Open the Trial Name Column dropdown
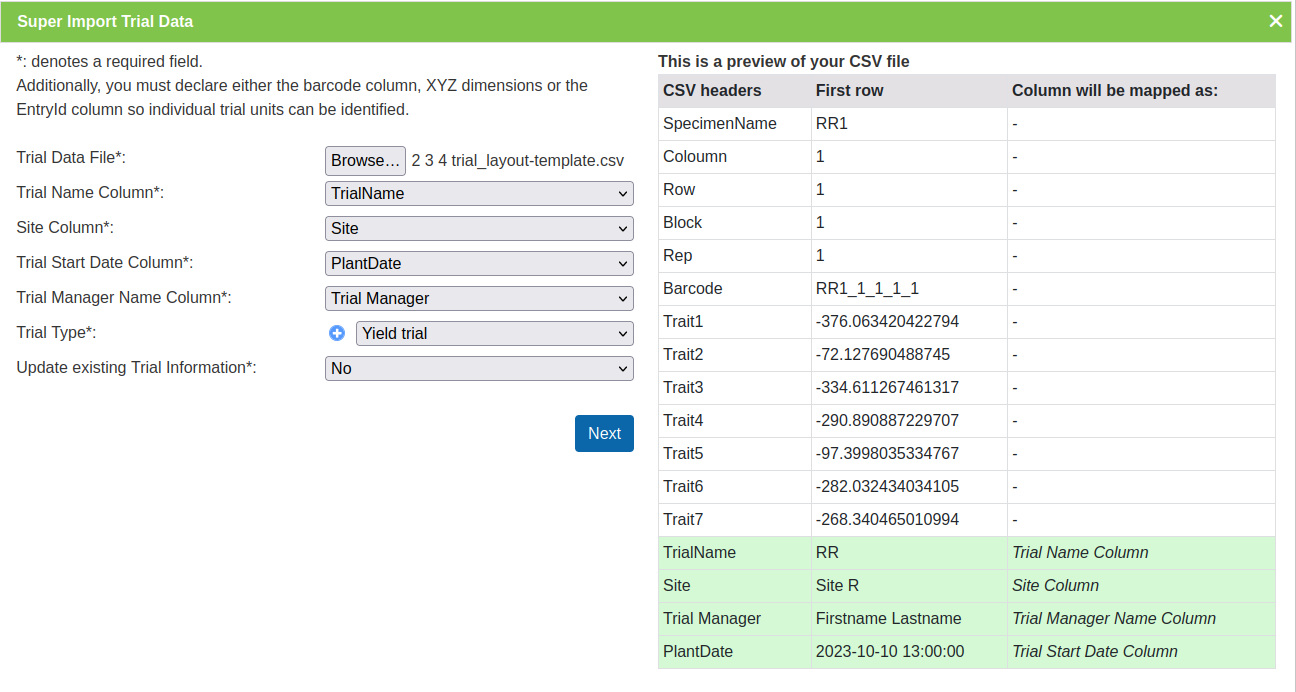The width and height of the screenshot is (1296, 692). (478, 193)
